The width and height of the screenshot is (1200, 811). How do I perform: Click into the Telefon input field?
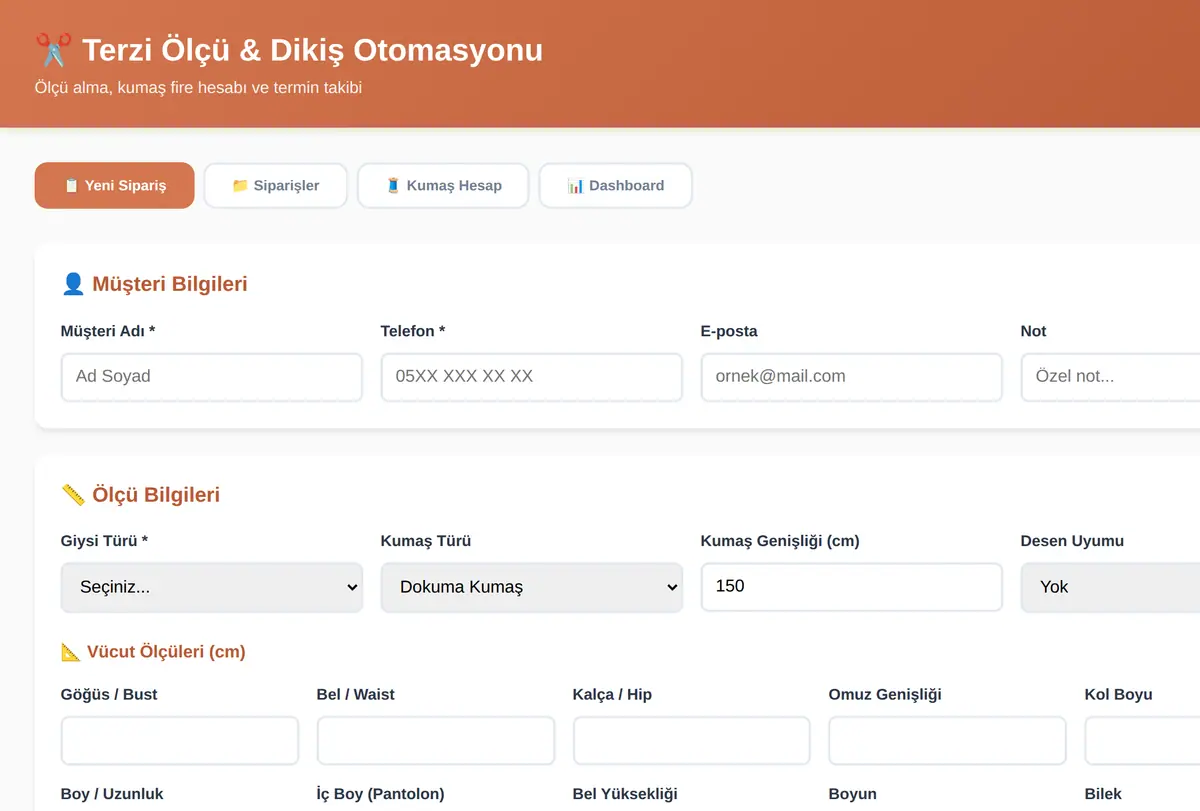pos(532,377)
